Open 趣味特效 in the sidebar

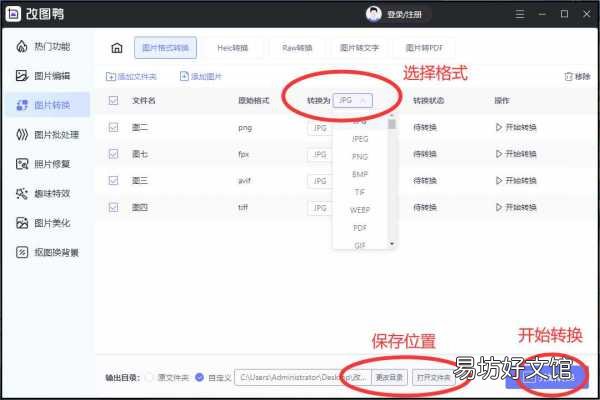point(43,194)
